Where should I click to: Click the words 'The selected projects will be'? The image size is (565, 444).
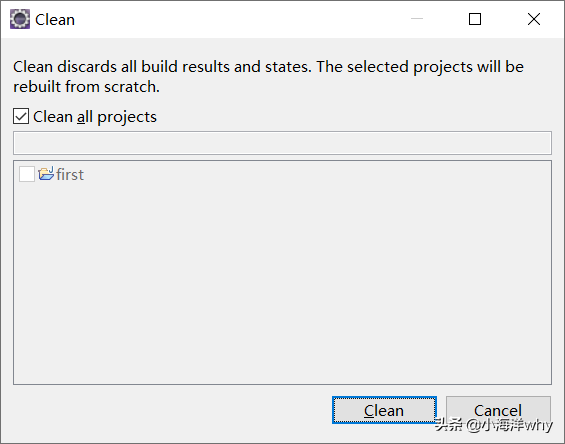[x=420, y=67]
